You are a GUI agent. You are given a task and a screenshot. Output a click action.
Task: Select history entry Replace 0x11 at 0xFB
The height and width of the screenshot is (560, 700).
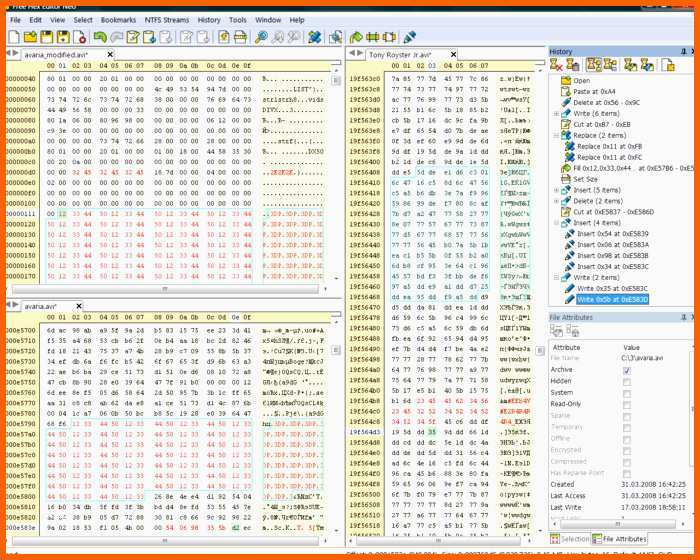(x=609, y=146)
